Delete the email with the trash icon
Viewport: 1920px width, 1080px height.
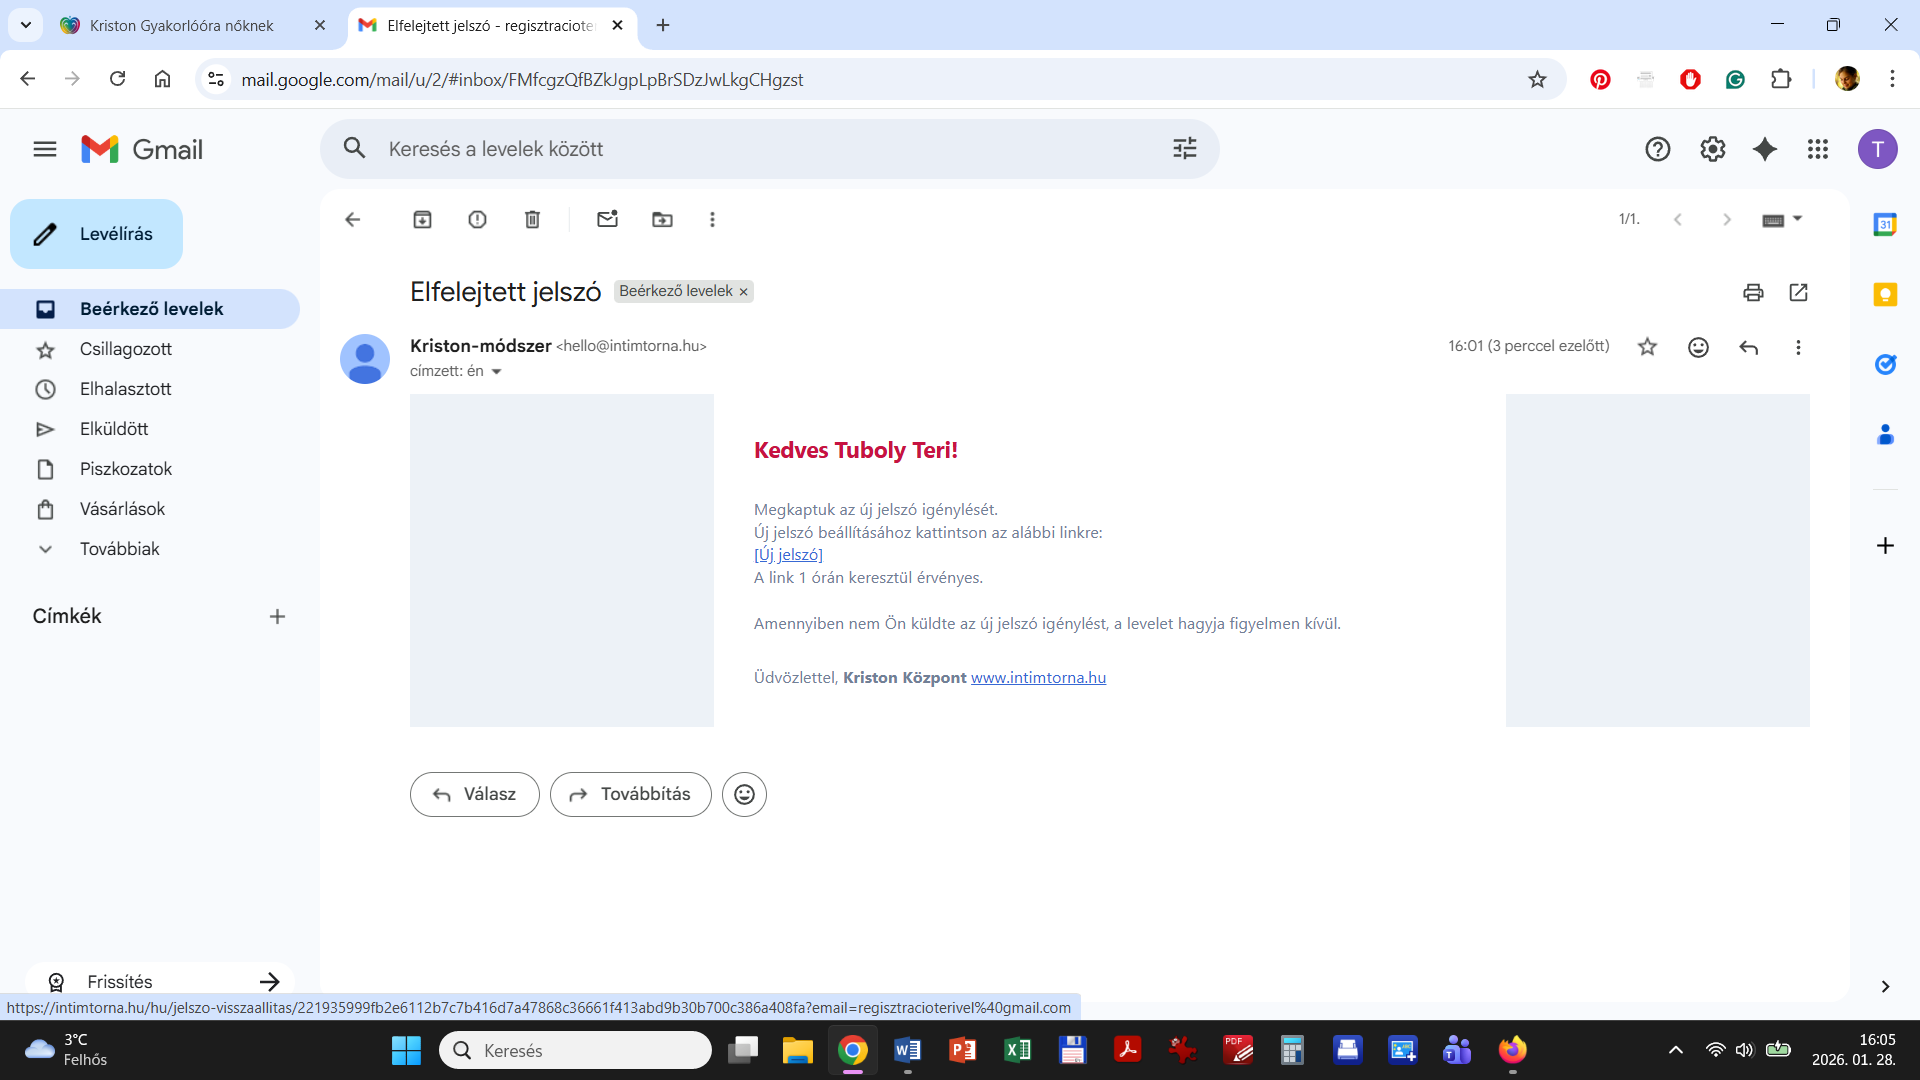pos(532,219)
